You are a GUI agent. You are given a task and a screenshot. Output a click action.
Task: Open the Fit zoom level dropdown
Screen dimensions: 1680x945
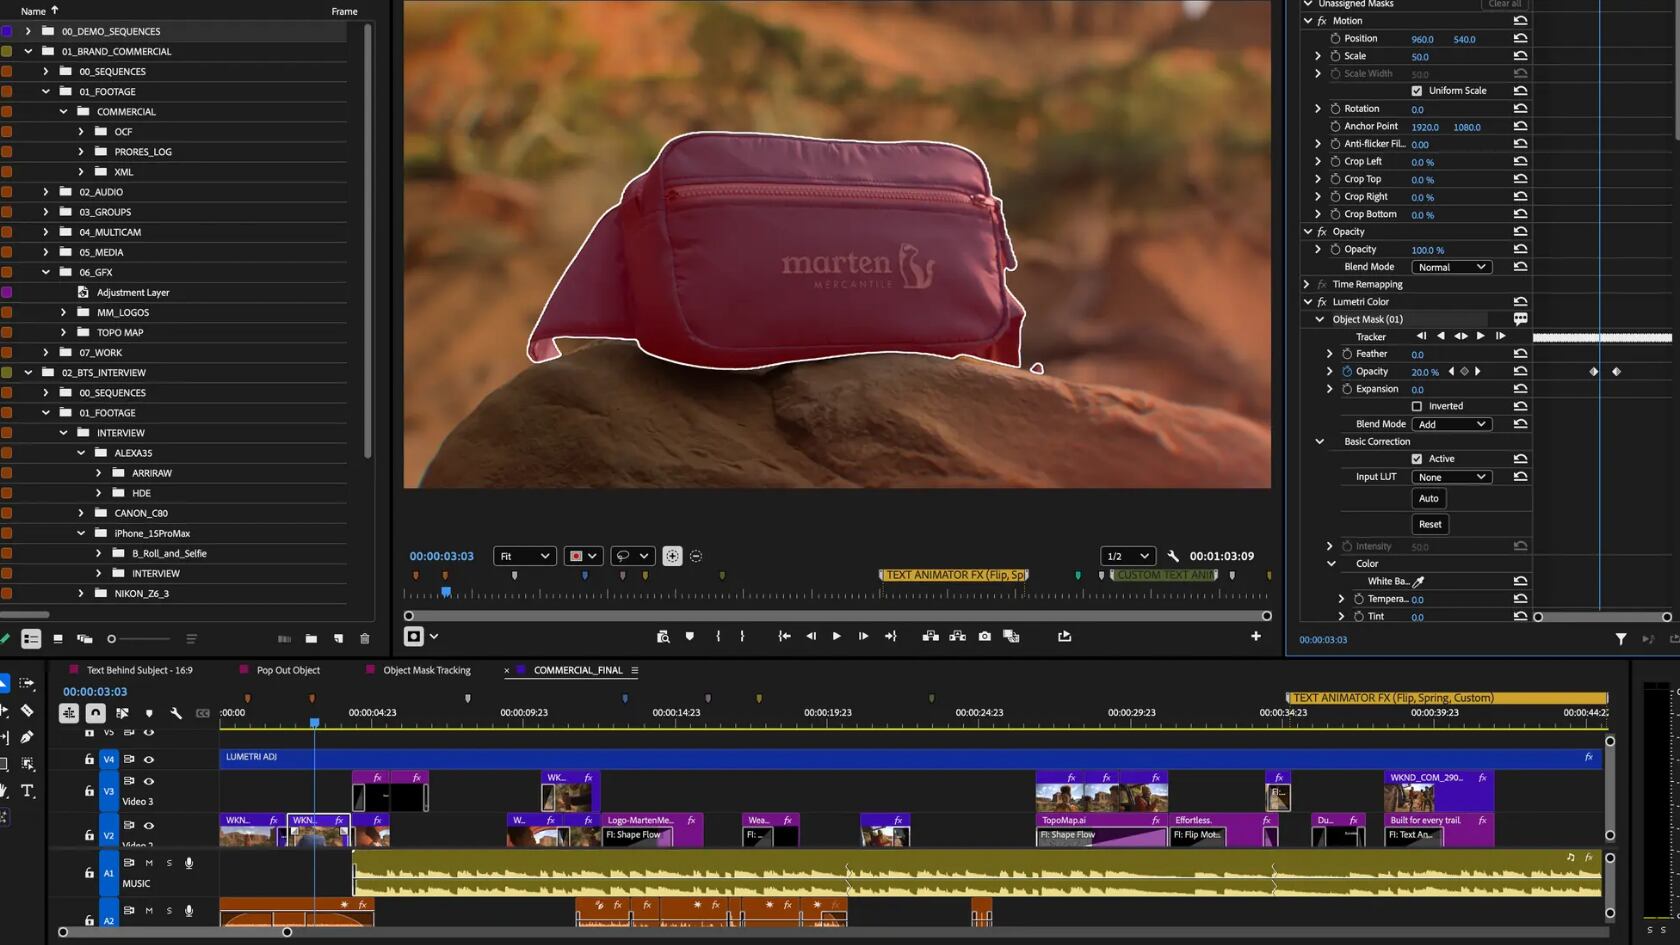pyautogui.click(x=524, y=556)
